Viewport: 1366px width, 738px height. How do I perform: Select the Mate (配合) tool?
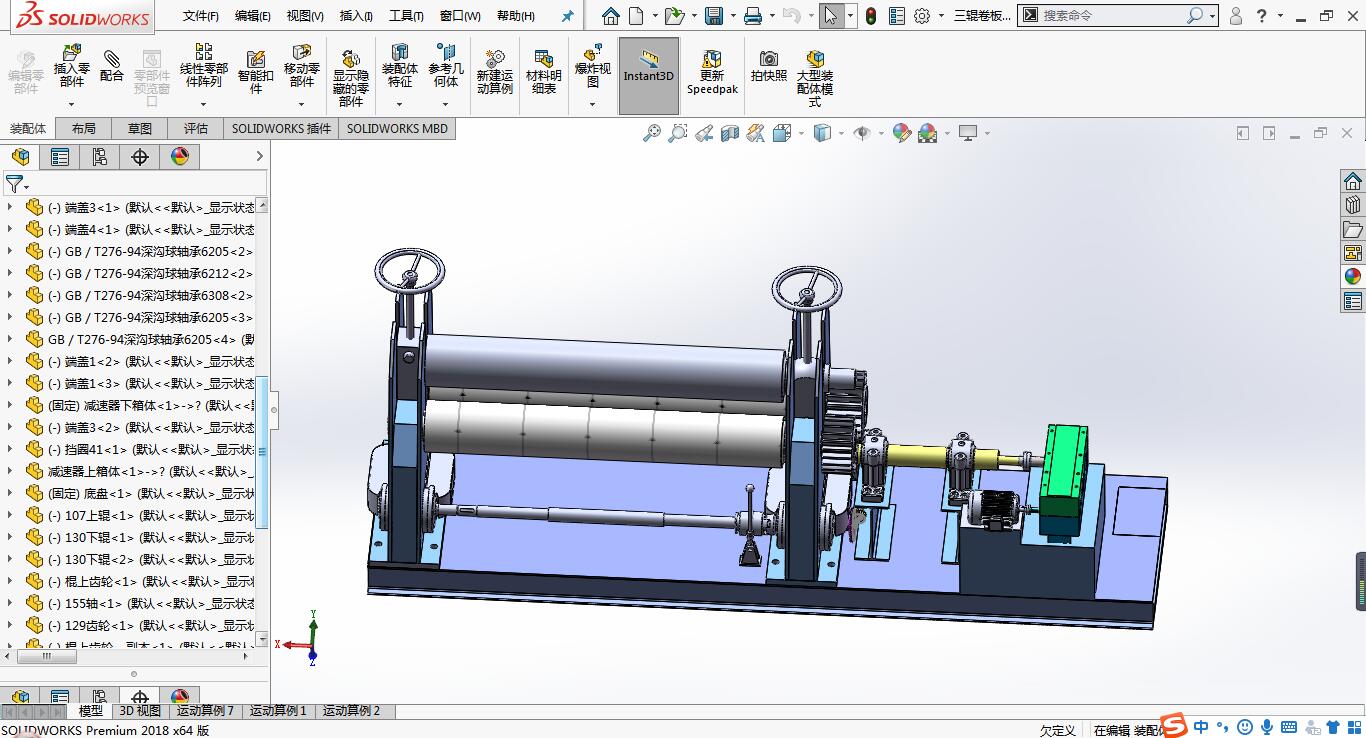(112, 65)
